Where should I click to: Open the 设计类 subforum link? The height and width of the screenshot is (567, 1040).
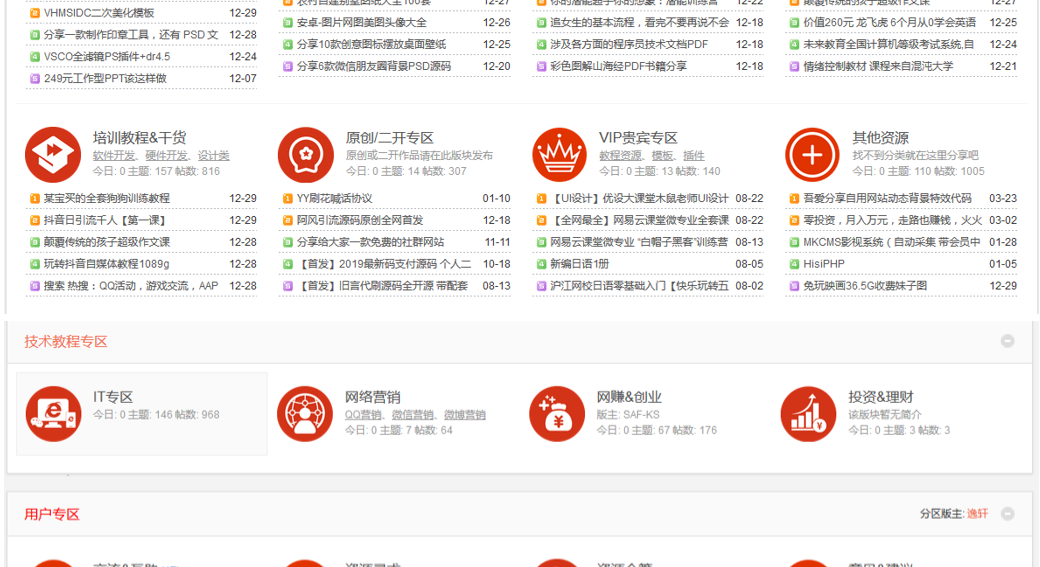213,156
